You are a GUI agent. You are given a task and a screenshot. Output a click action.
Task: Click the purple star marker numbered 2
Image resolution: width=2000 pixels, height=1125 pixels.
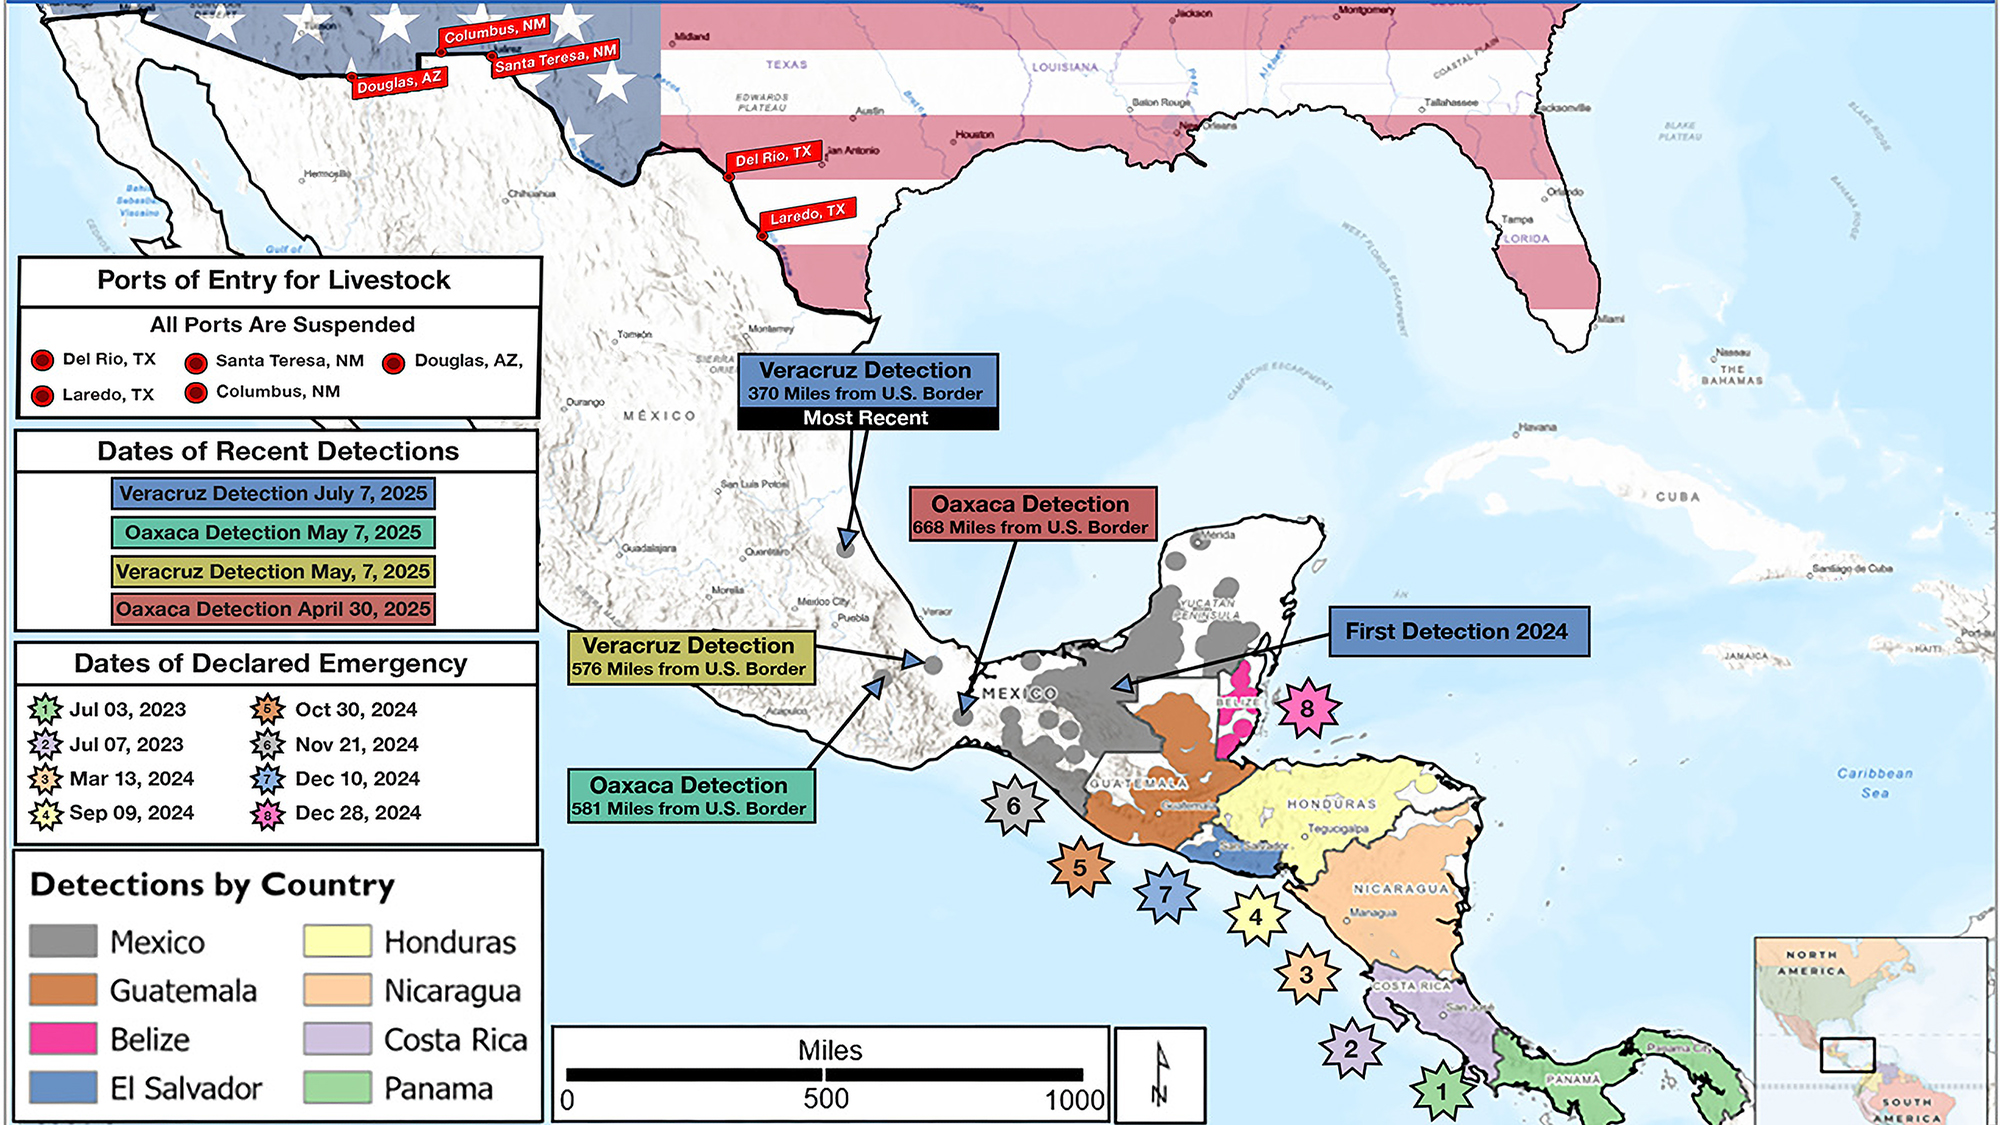[1351, 1048]
